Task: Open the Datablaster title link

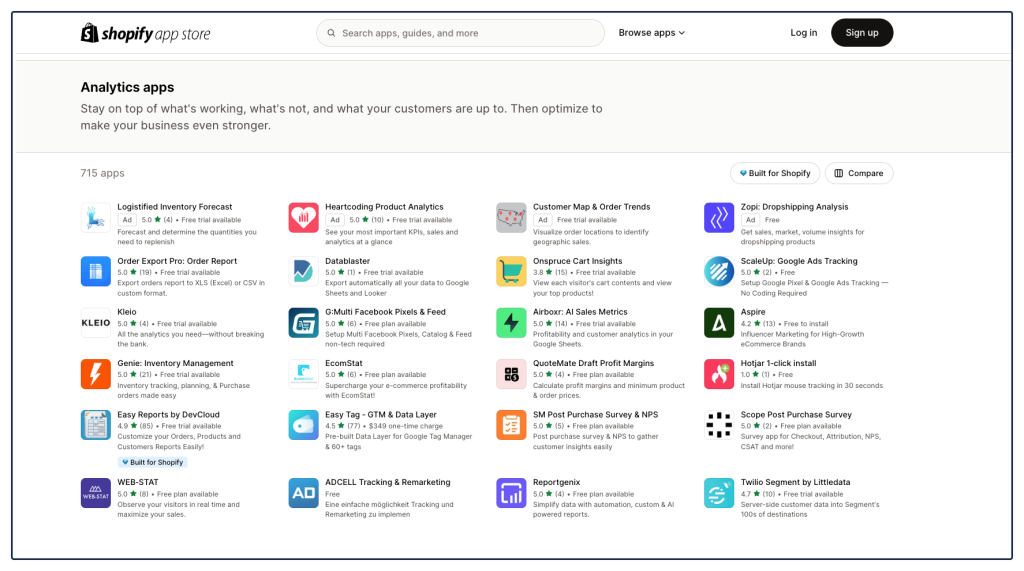Action: click(347, 261)
